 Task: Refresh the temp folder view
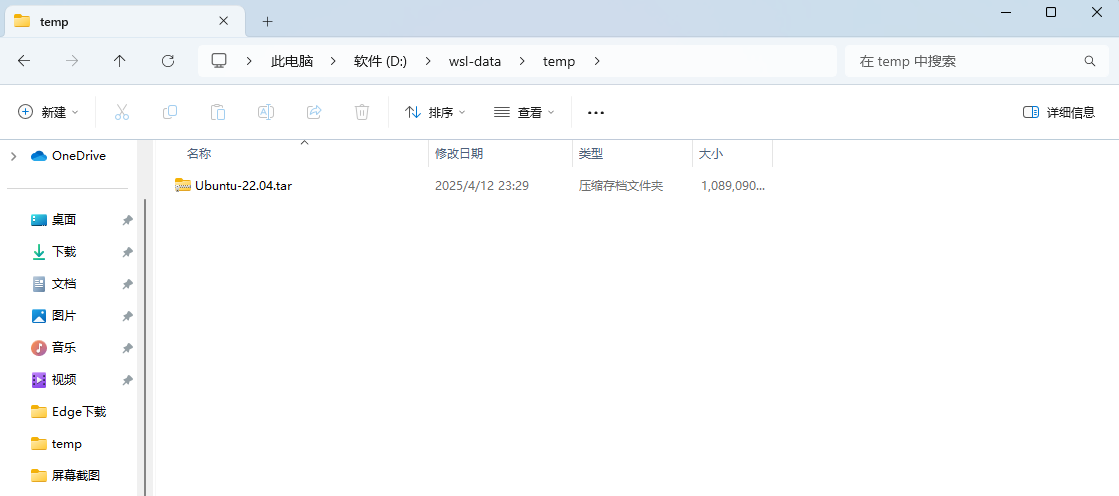tap(168, 61)
